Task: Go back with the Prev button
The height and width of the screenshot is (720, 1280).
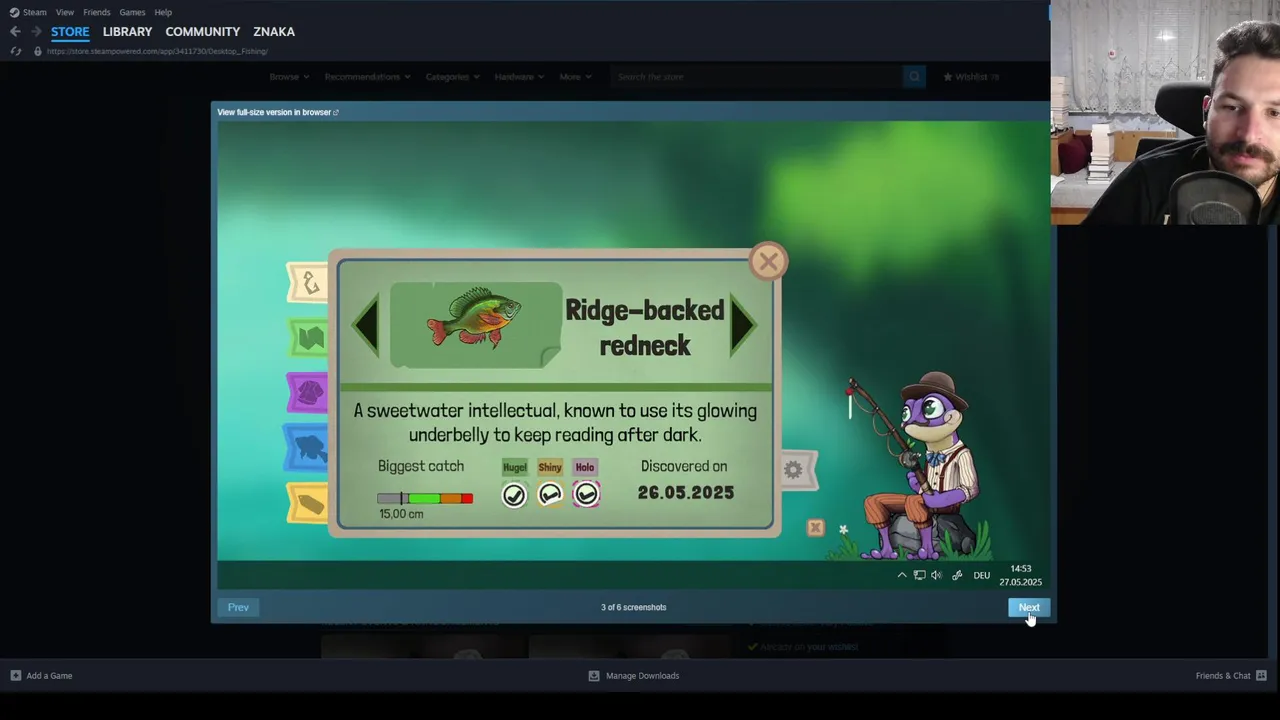Action: (x=238, y=607)
